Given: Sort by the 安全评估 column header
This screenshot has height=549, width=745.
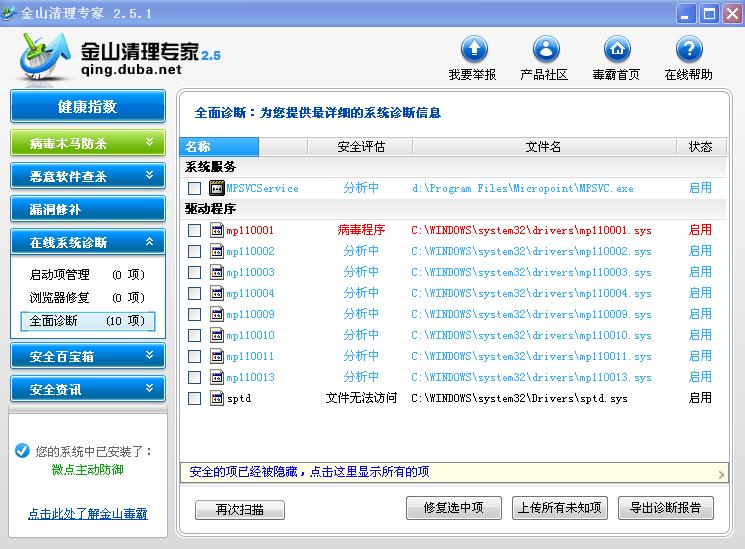Looking at the screenshot, I should (361, 147).
